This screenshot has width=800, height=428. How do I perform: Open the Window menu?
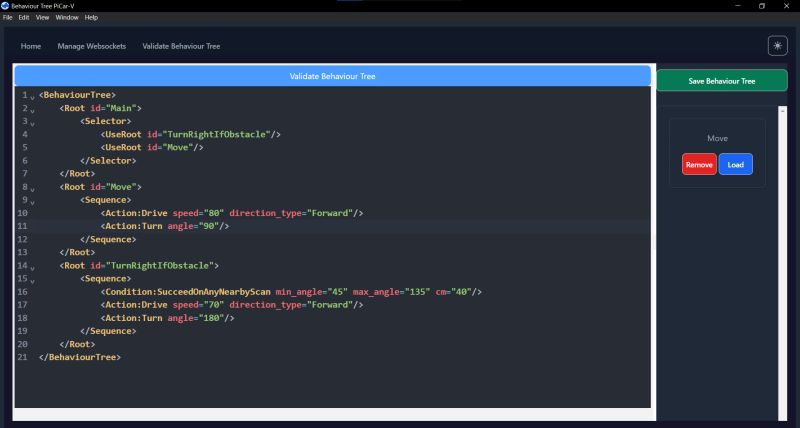point(67,17)
